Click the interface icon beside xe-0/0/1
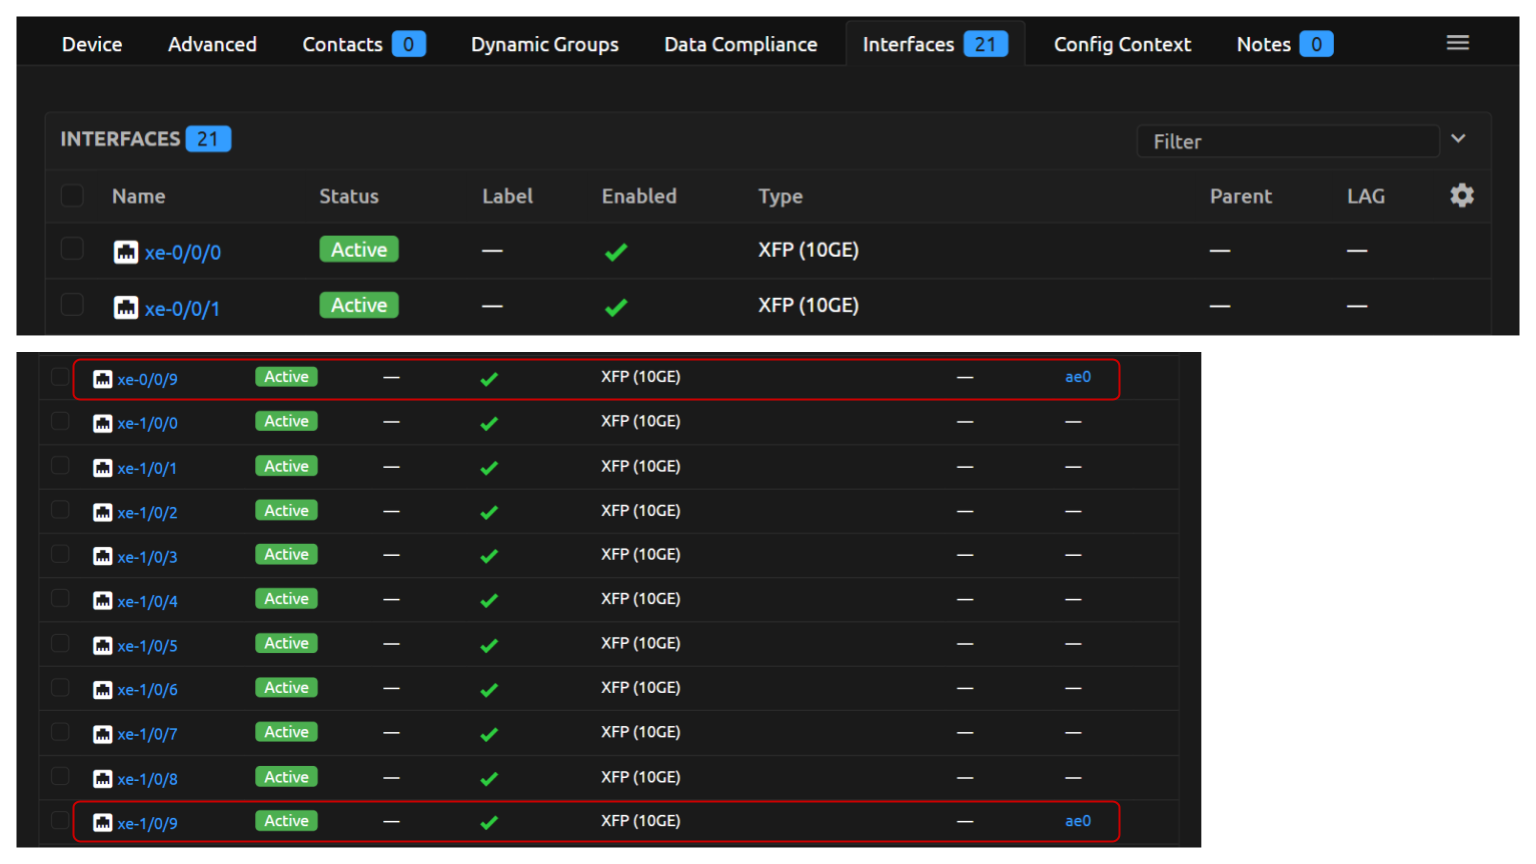1536x864 pixels. pos(126,308)
